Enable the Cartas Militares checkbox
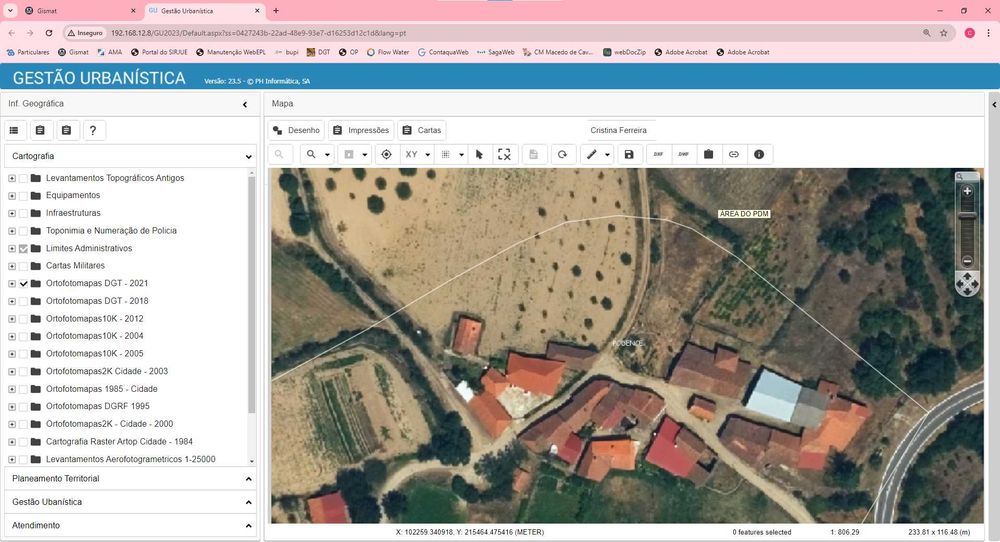 pos(24,266)
